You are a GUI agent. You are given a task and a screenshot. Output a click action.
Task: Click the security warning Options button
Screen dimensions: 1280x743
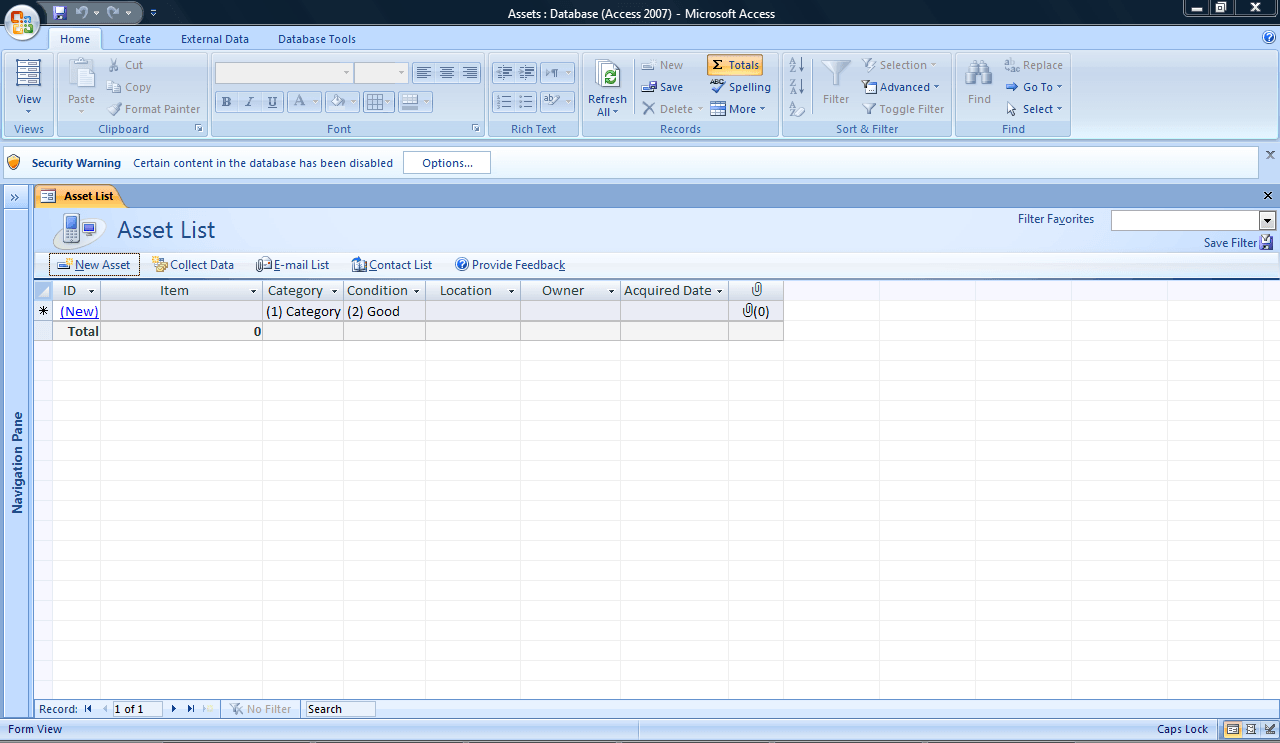click(x=447, y=163)
